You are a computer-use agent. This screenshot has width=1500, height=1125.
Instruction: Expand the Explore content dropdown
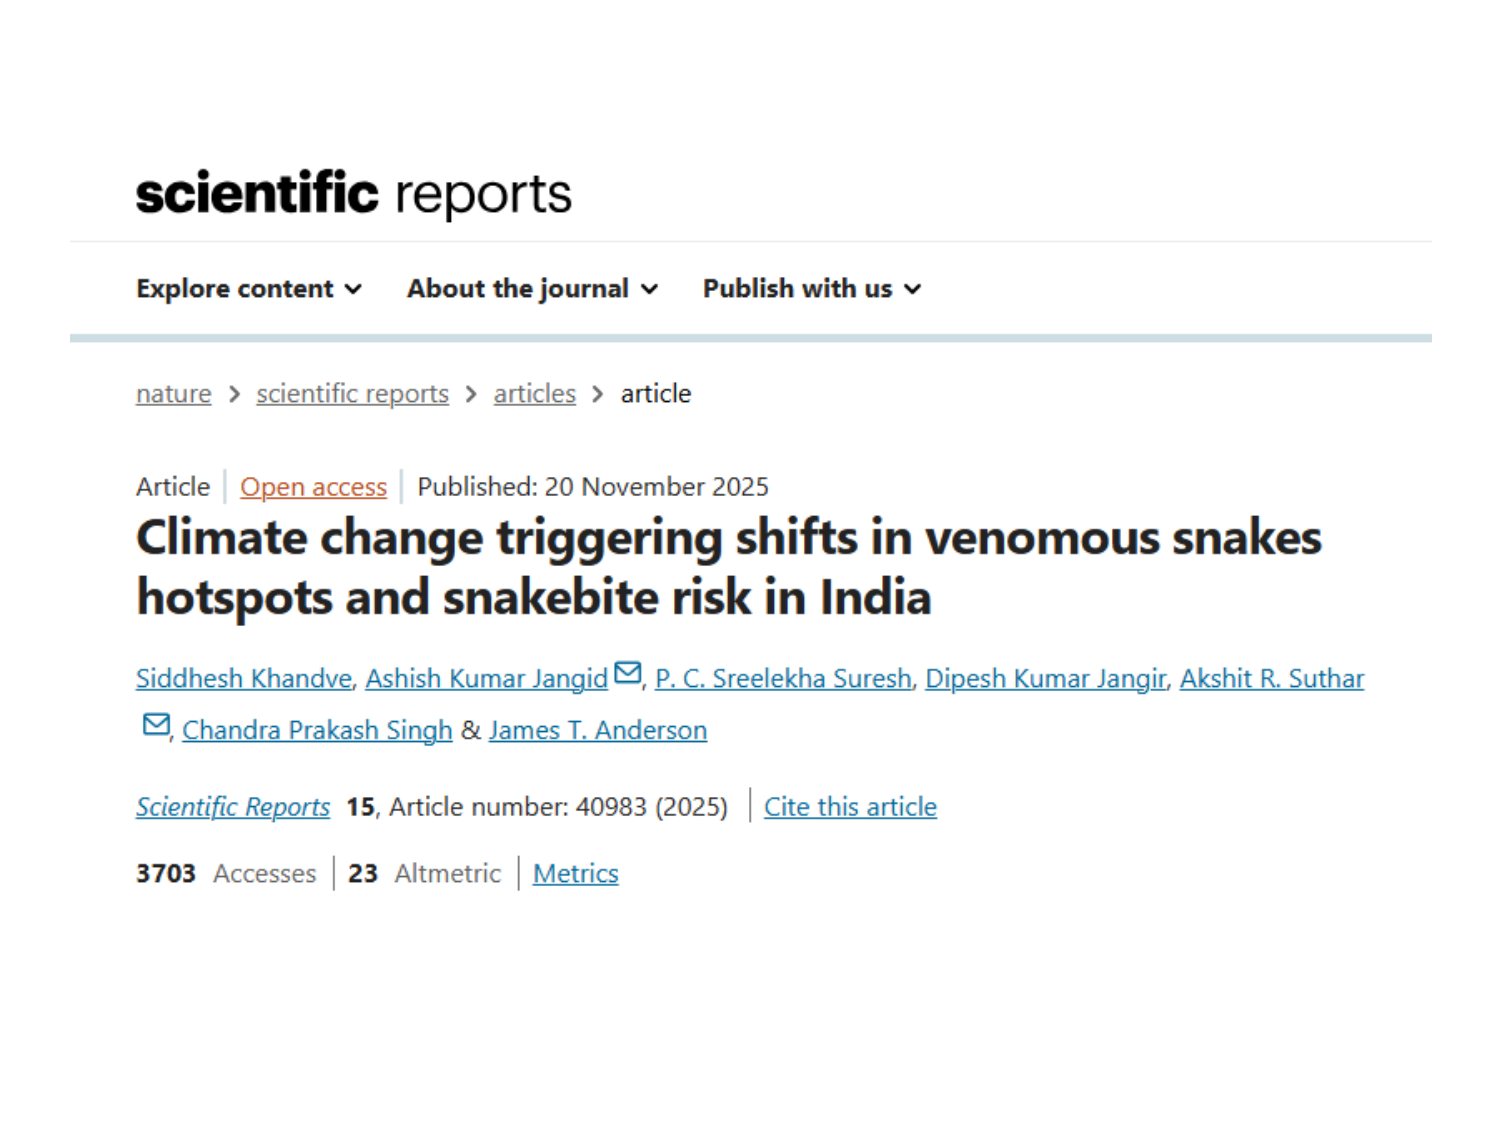click(x=249, y=289)
